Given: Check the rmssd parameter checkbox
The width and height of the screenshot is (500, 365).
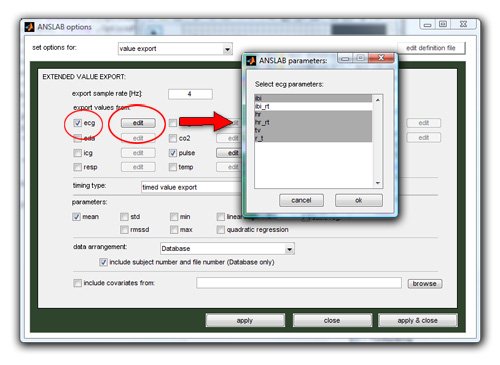Looking at the screenshot, I should click(124, 230).
